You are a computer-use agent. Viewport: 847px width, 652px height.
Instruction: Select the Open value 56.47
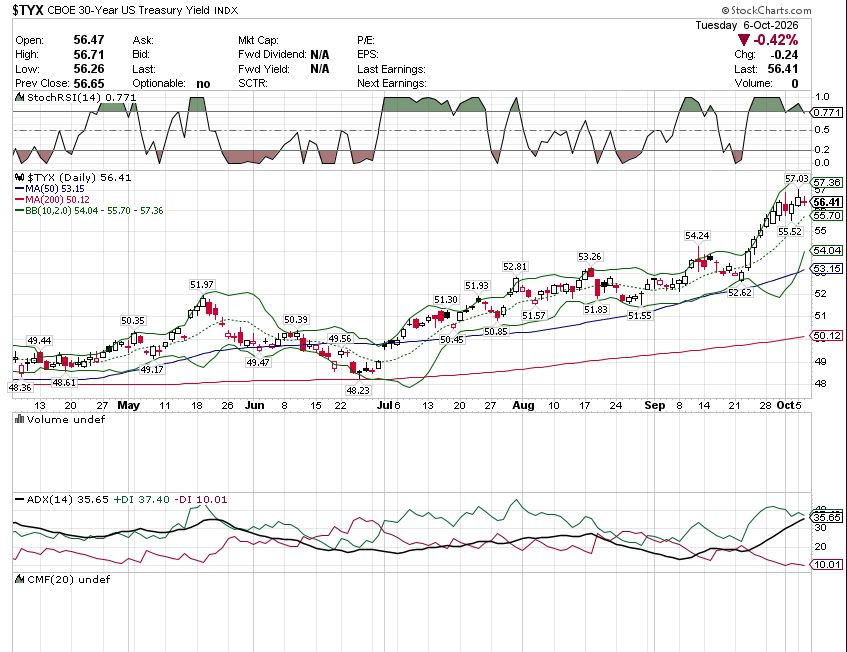pyautogui.click(x=89, y=40)
